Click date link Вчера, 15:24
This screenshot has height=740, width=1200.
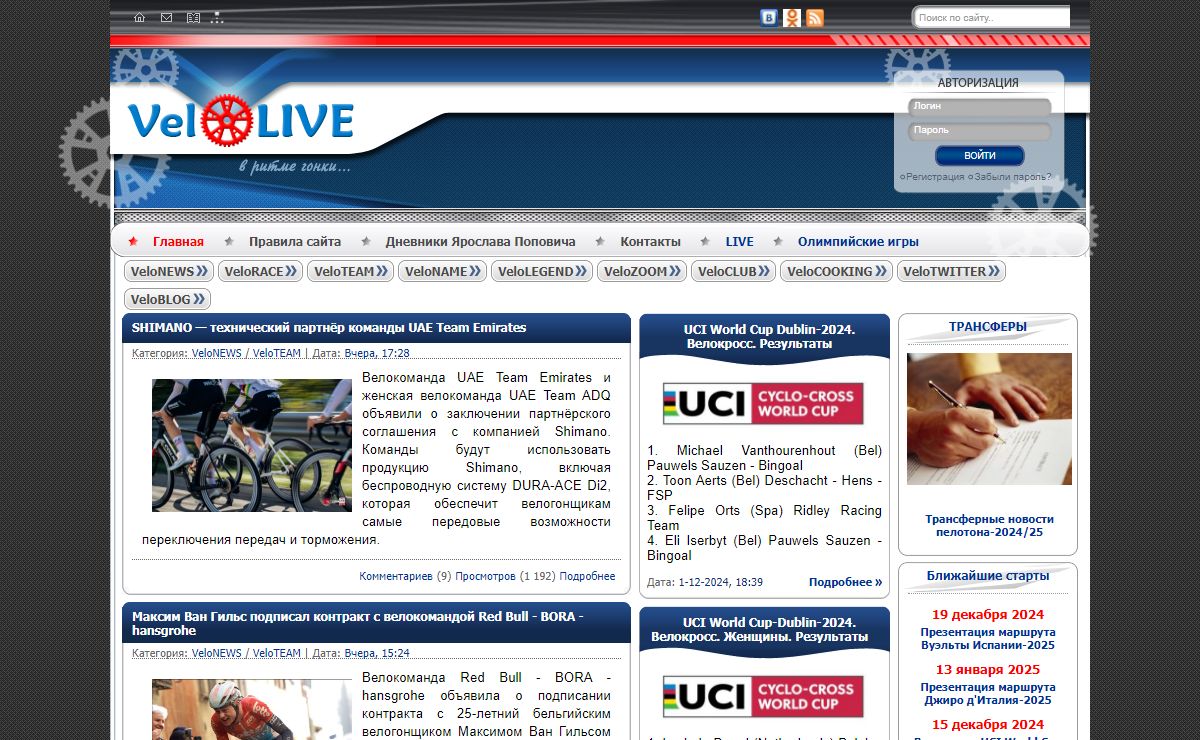click(x=377, y=653)
